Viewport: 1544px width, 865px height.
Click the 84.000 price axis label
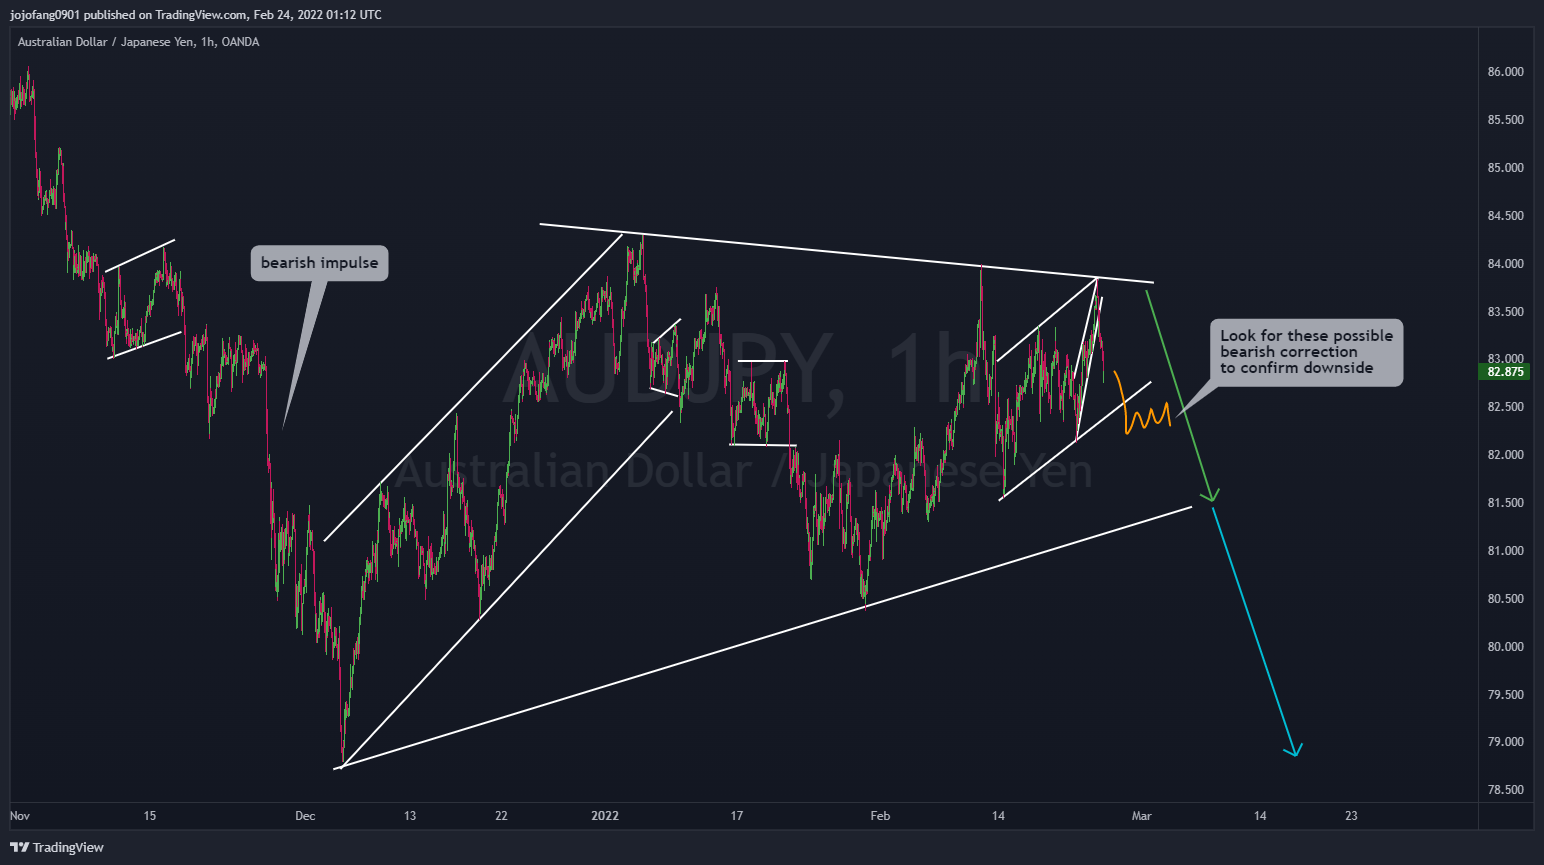(x=1505, y=264)
